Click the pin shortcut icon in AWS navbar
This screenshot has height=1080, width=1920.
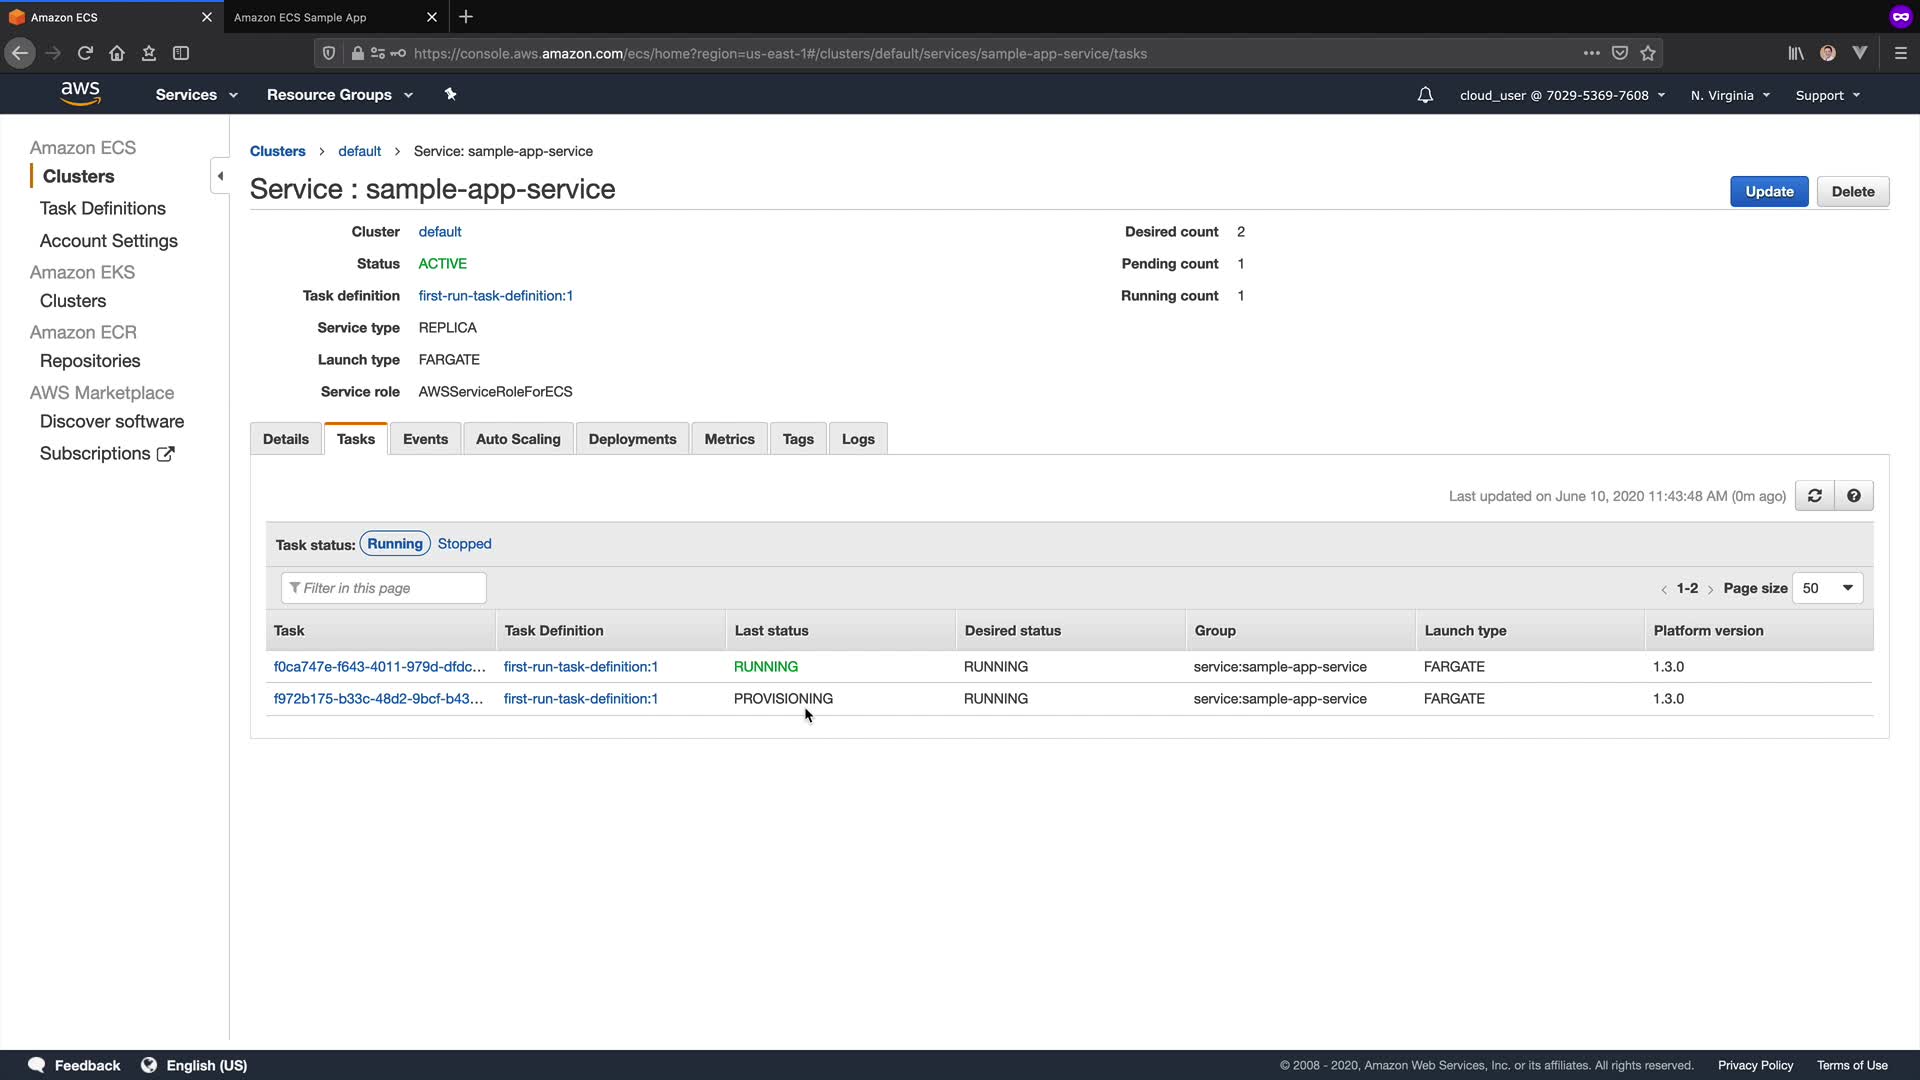(x=450, y=94)
